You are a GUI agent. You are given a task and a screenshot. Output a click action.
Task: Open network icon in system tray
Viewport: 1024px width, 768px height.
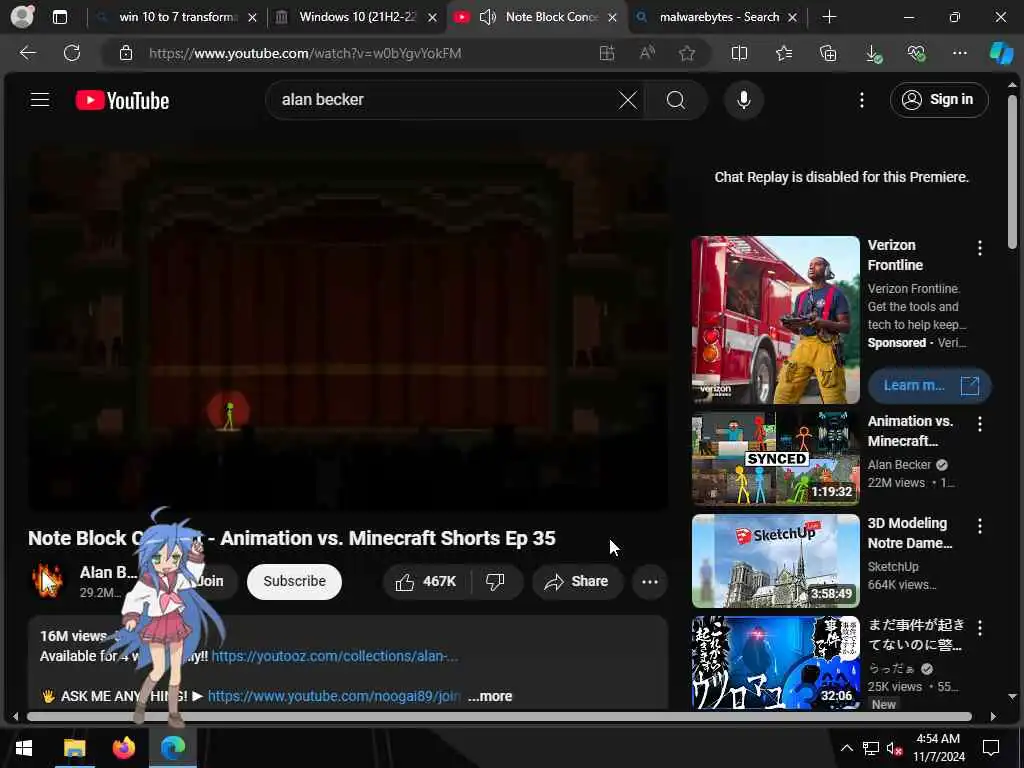click(870, 748)
